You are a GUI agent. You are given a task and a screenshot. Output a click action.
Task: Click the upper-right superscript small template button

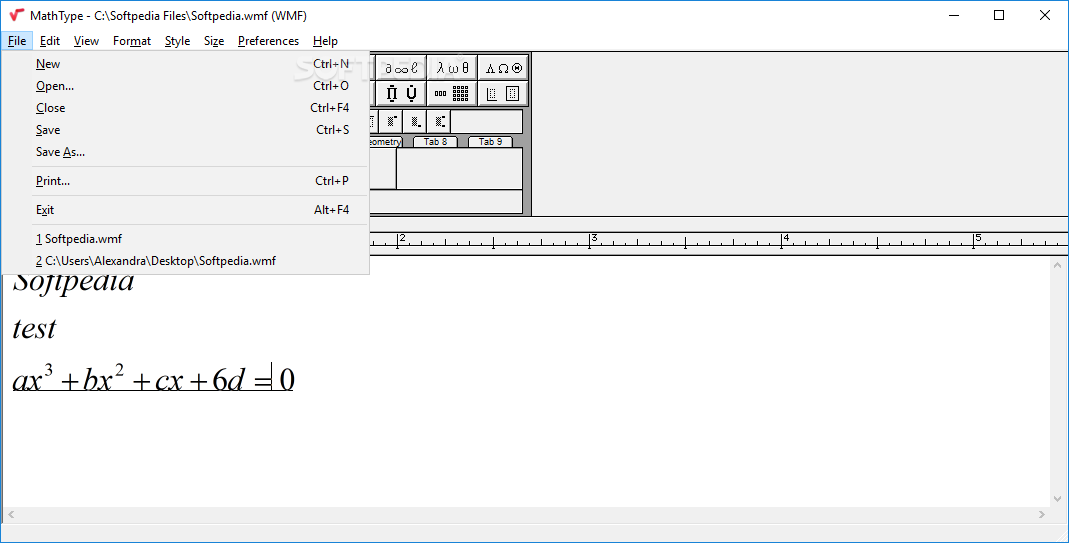[x=391, y=121]
